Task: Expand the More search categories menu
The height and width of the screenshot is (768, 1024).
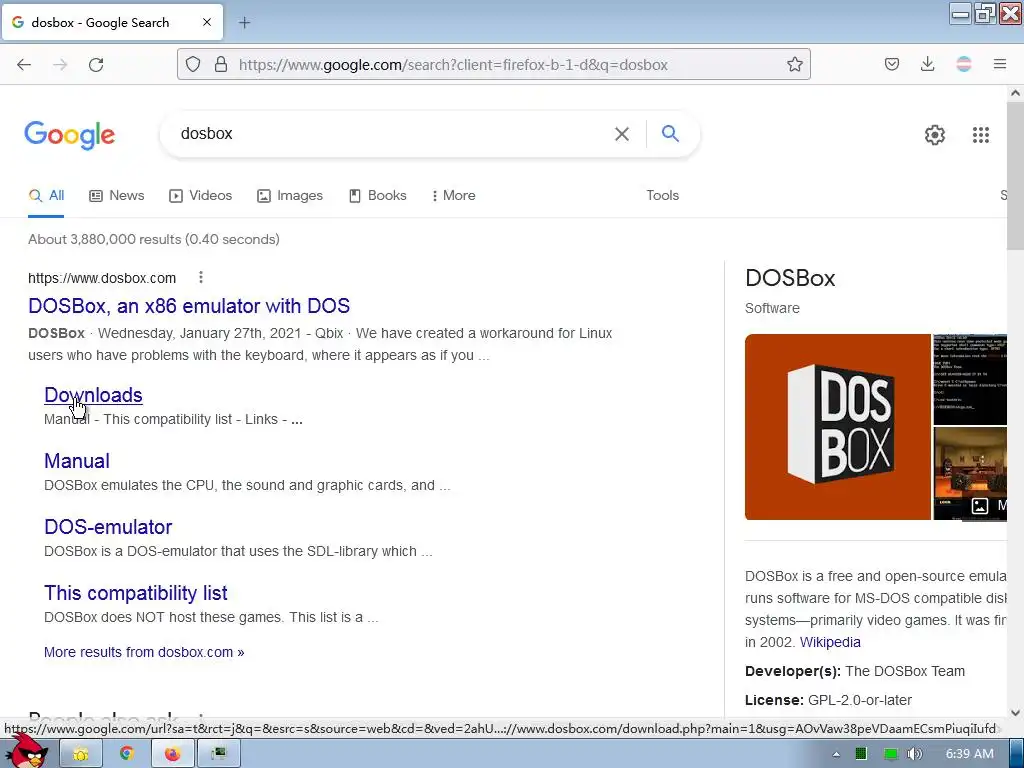Action: (454, 195)
